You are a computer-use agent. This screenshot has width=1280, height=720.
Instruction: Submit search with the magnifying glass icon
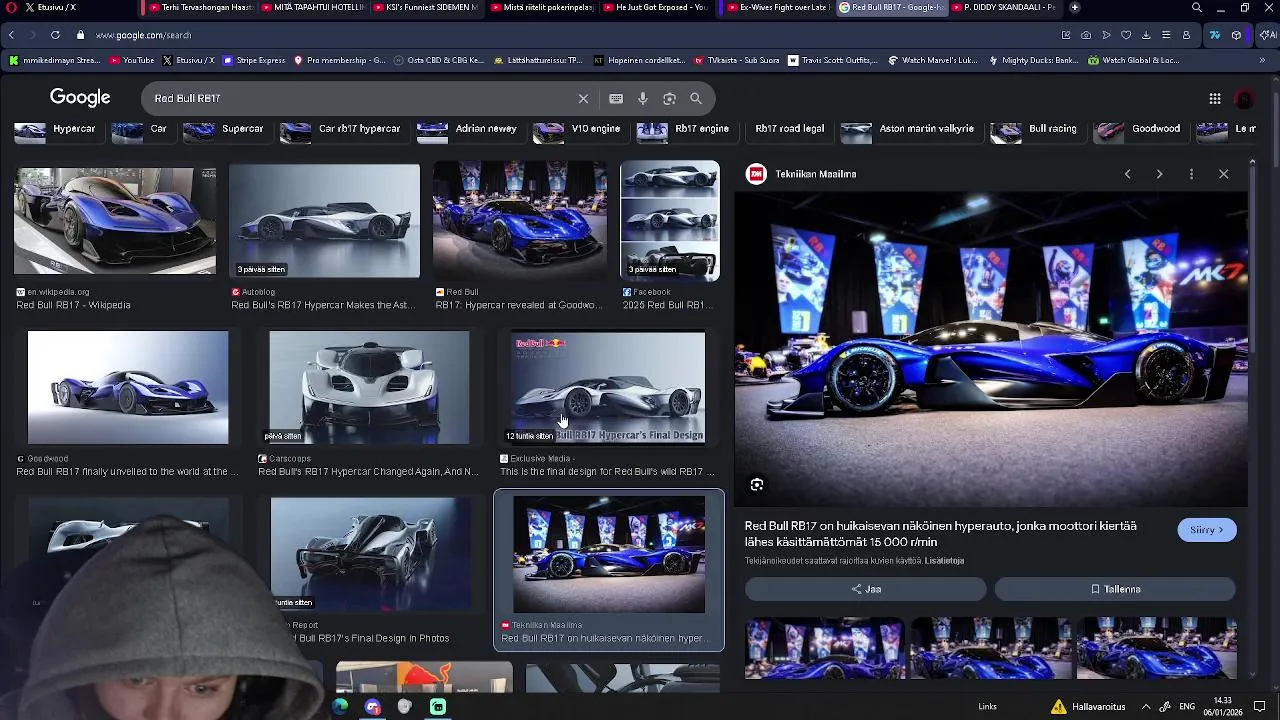pos(696,98)
